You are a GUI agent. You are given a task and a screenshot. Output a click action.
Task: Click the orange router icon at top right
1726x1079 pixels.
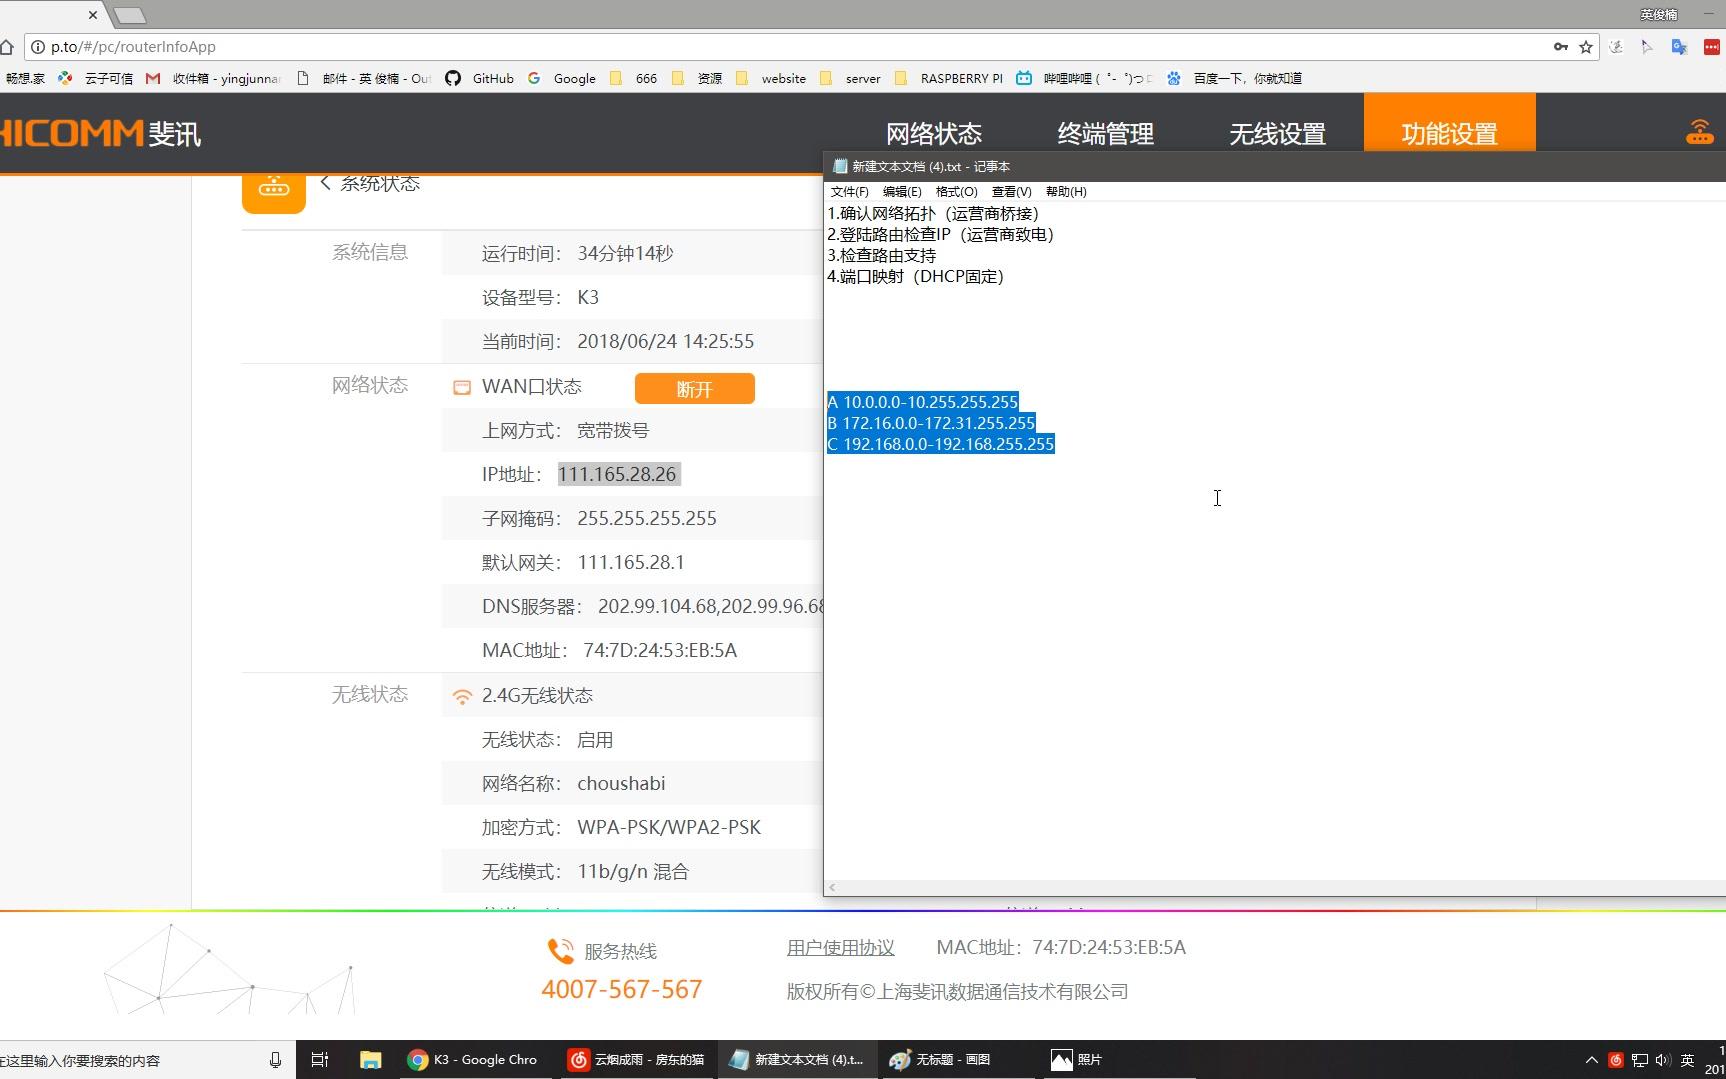point(1700,131)
